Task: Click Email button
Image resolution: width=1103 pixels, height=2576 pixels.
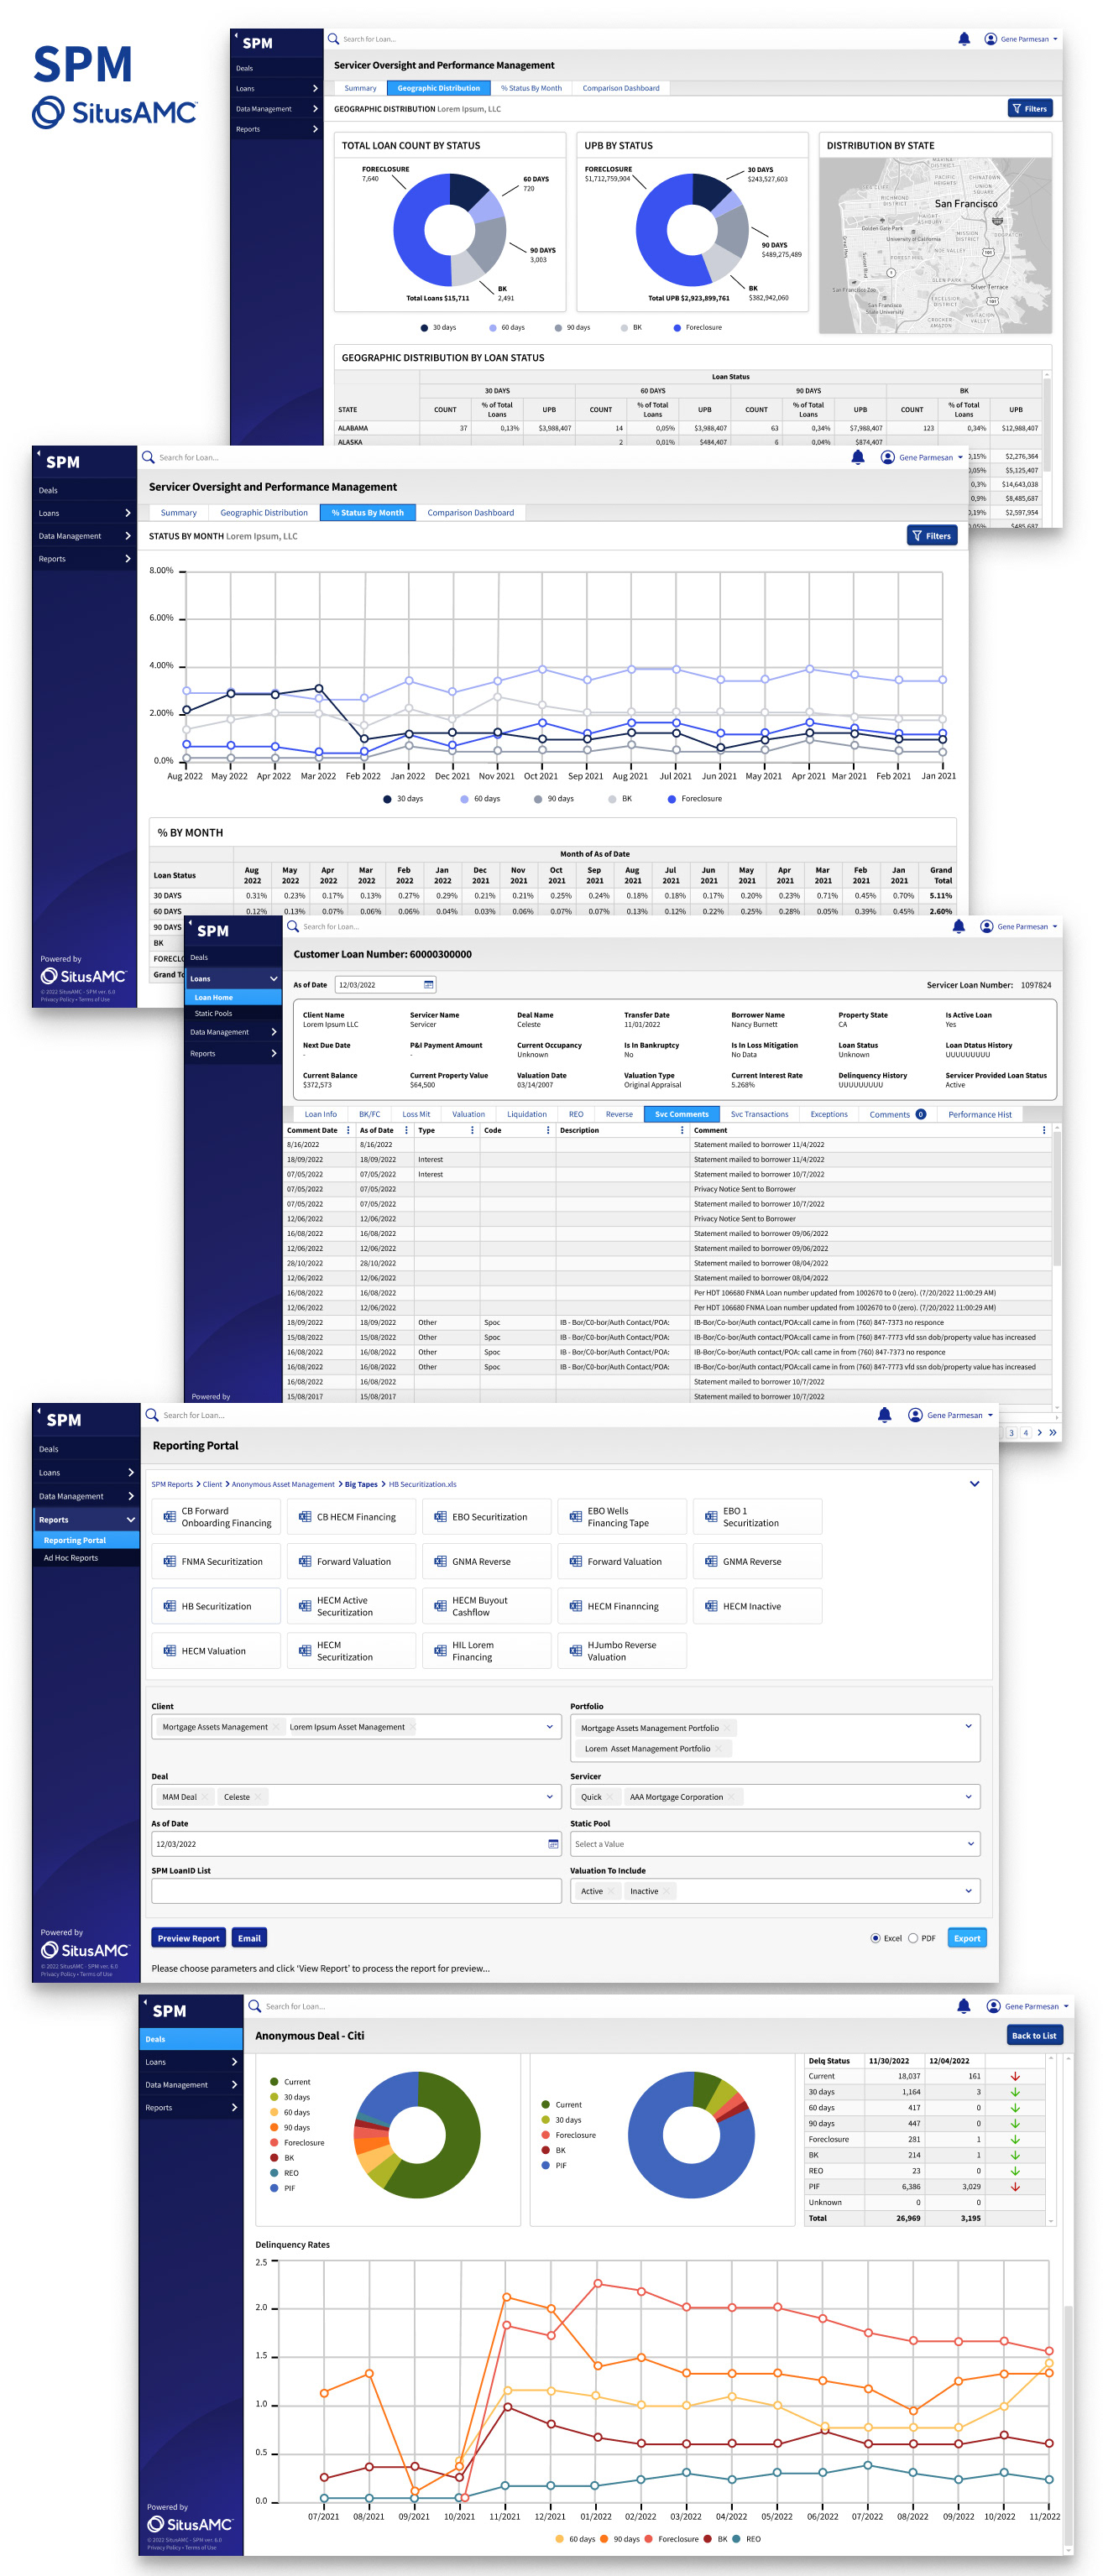Action: click(249, 1938)
